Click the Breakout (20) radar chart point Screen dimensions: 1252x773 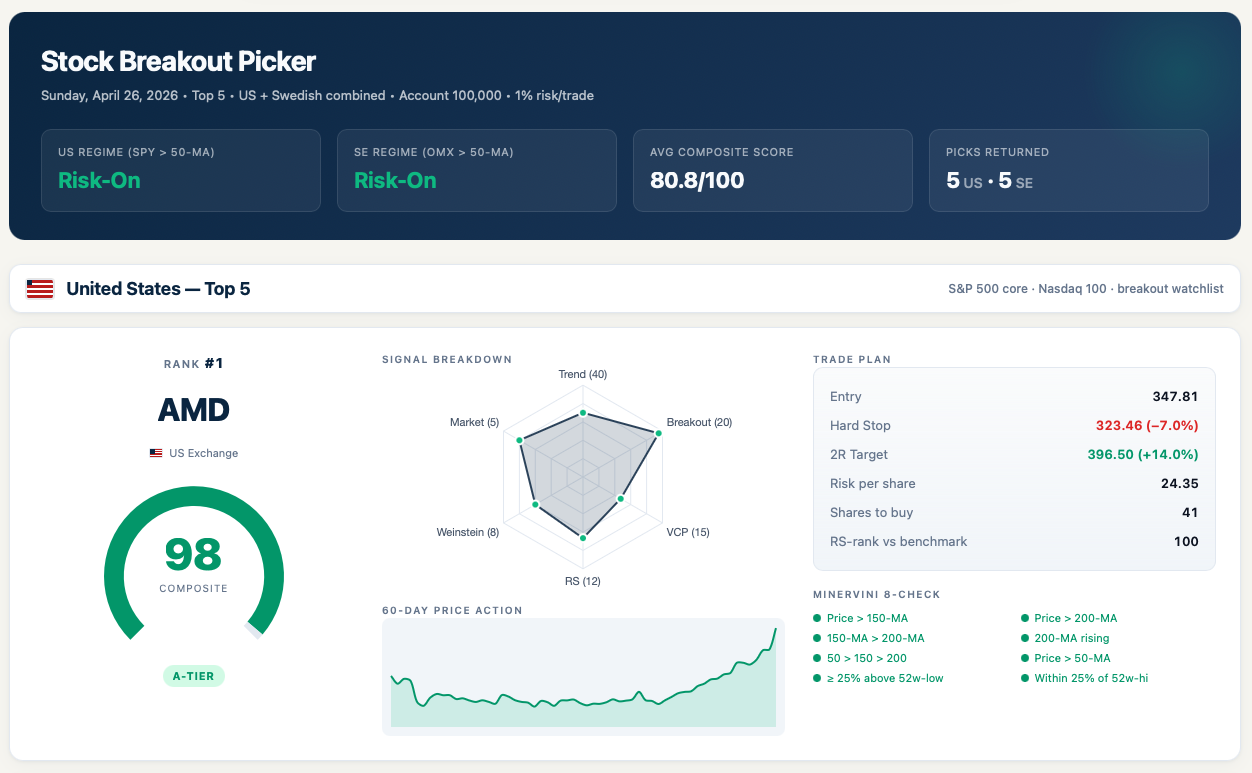[658, 432]
